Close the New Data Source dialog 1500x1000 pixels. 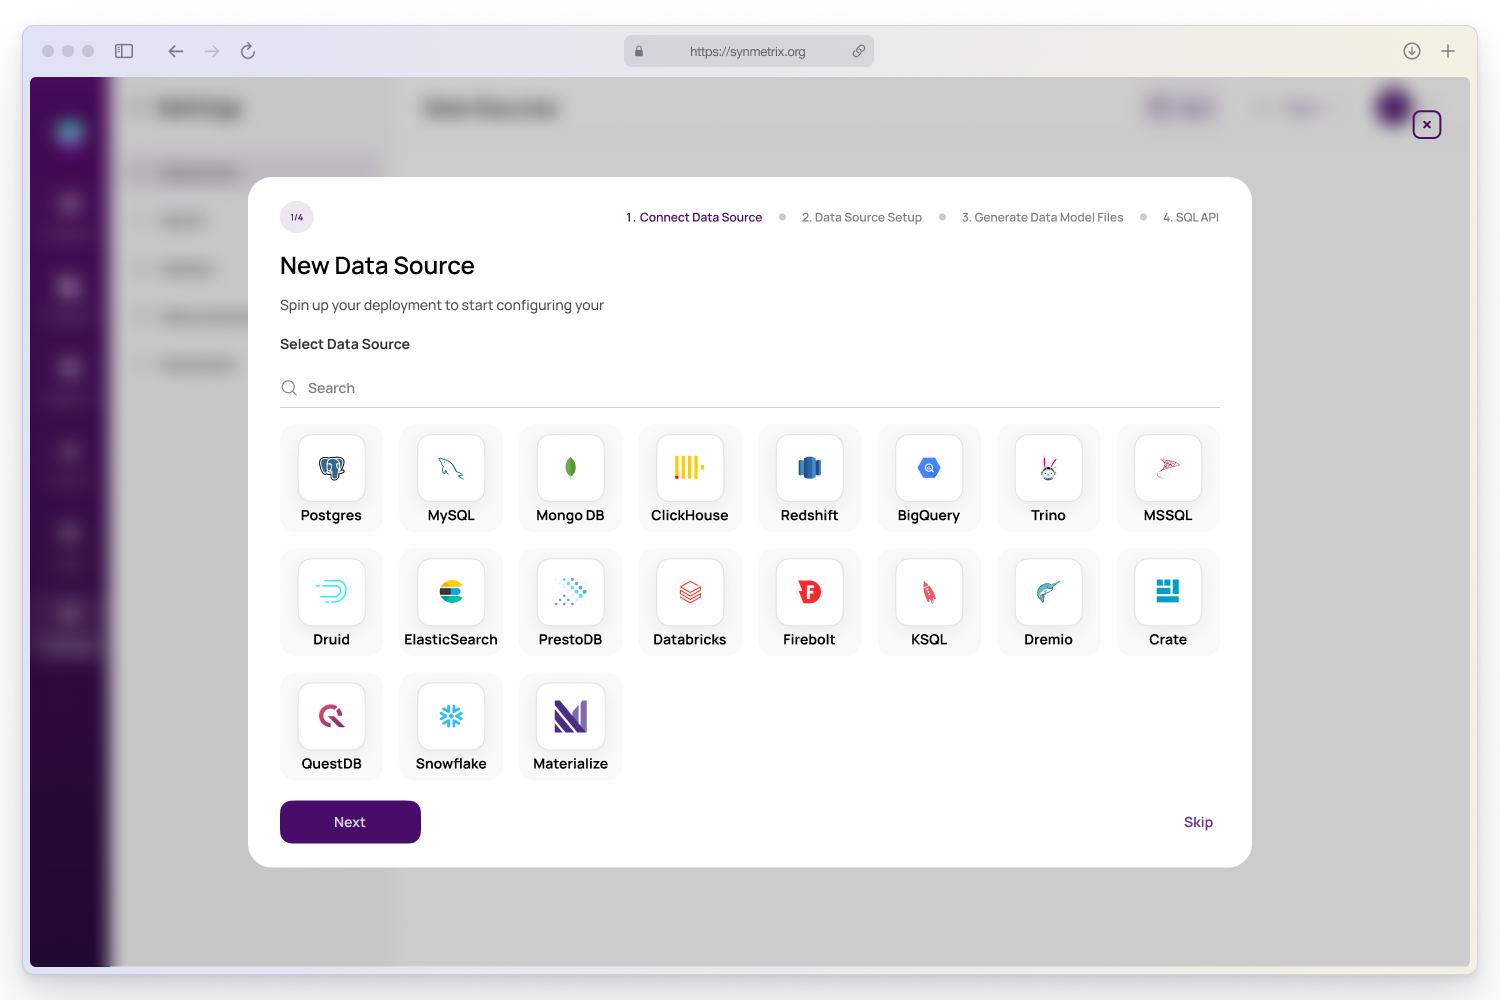coord(1427,125)
